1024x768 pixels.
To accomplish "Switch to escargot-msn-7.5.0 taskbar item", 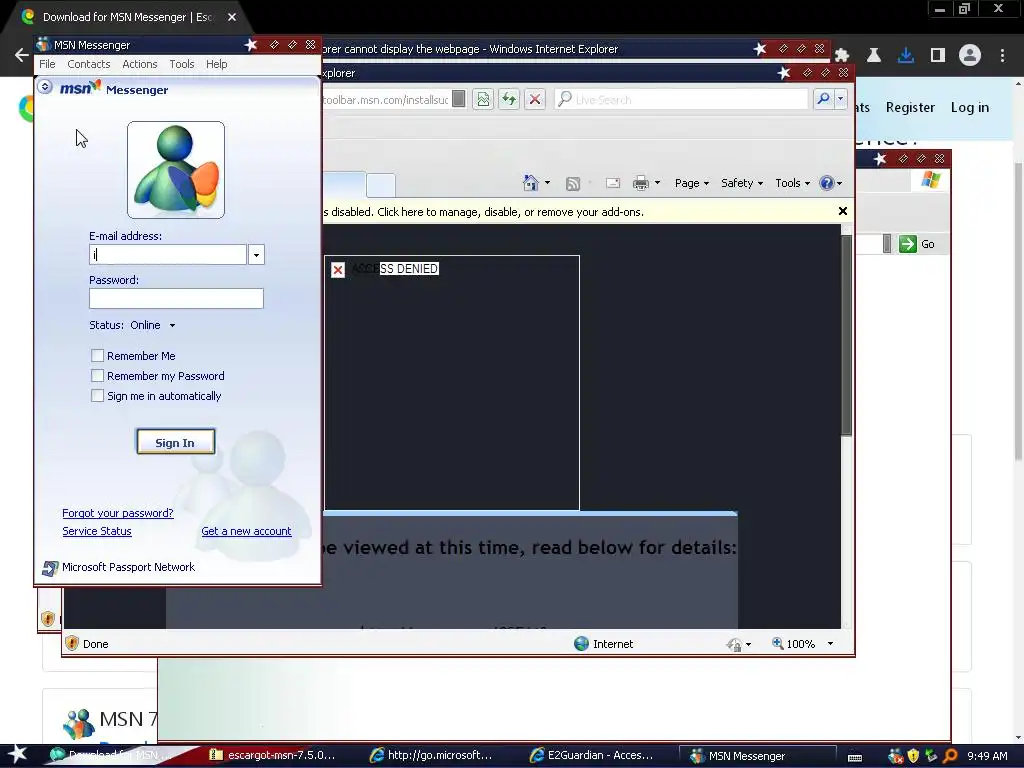I will [x=271, y=756].
